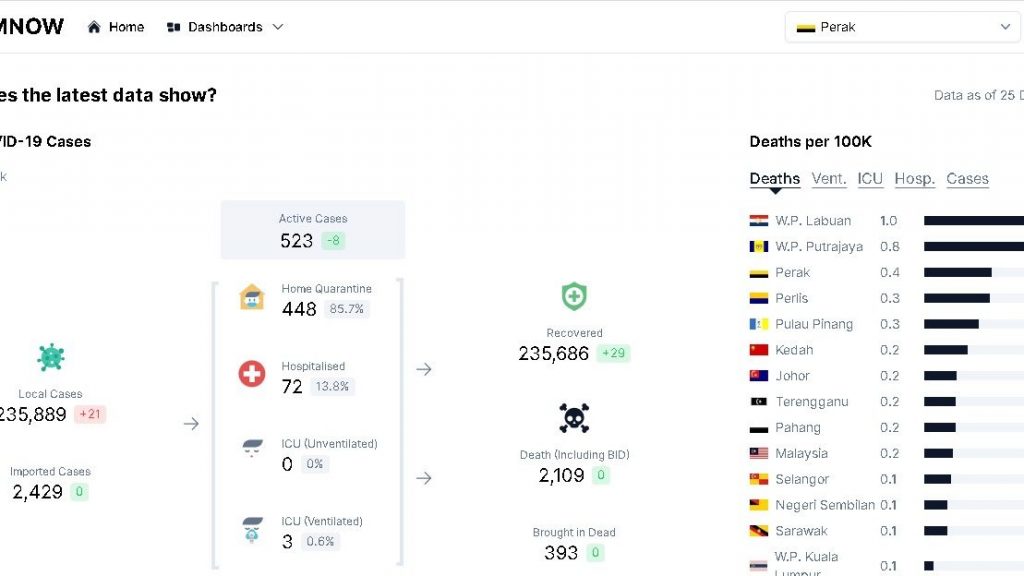
Task: Open the Perak state selector dropdown
Action: (903, 27)
